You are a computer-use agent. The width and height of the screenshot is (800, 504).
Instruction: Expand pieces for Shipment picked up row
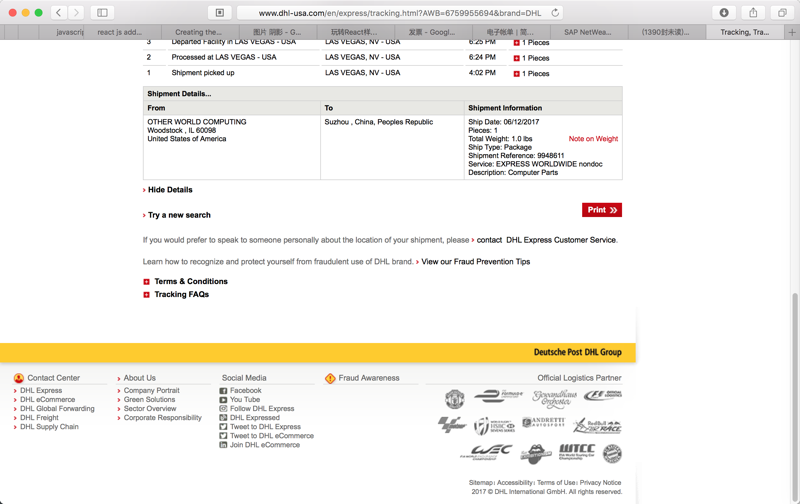516,74
